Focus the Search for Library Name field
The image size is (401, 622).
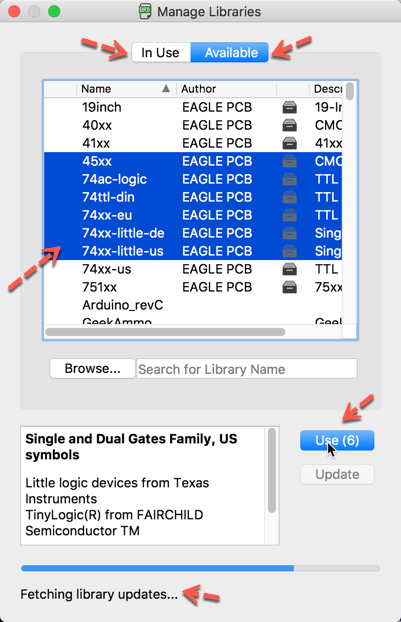click(x=247, y=369)
